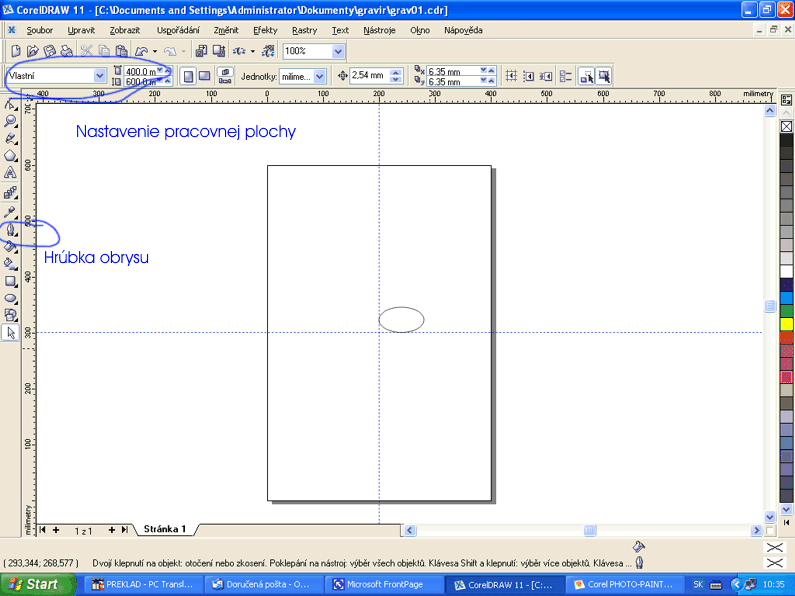Toggle snap to grid
The height and width of the screenshot is (596, 795).
coord(511,77)
